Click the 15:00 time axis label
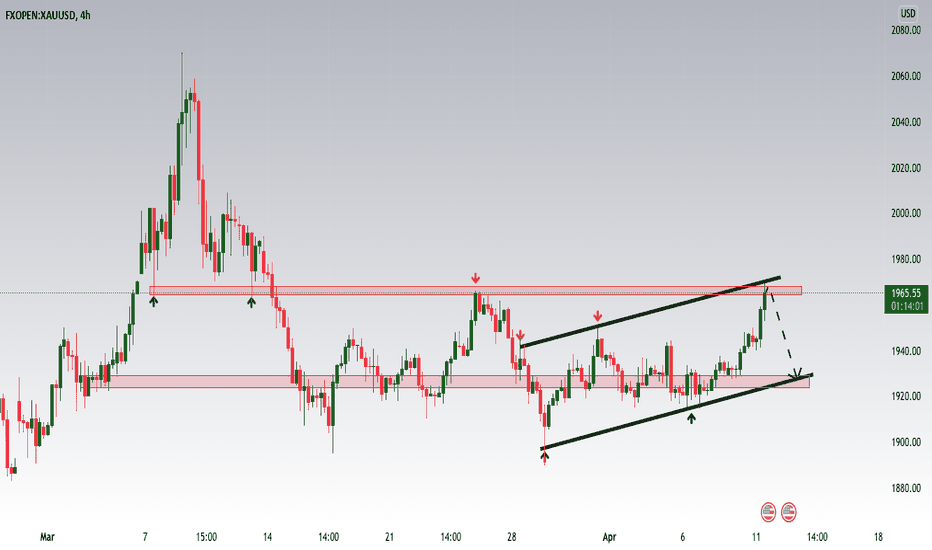This screenshot has width=932, height=550. [x=206, y=537]
